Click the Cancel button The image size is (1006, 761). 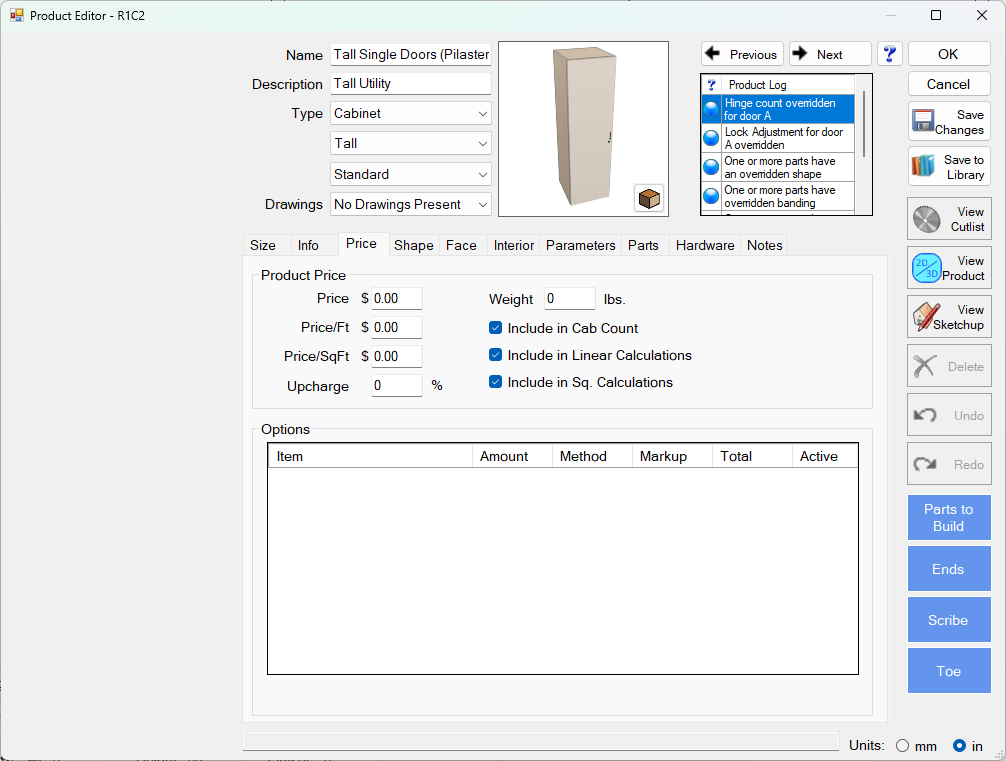point(948,84)
